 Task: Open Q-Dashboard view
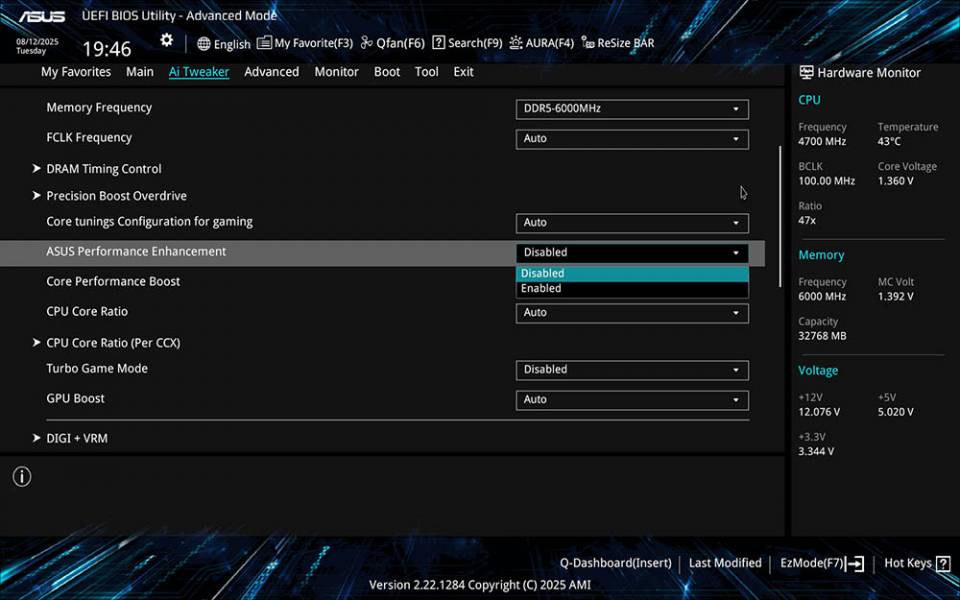615,562
